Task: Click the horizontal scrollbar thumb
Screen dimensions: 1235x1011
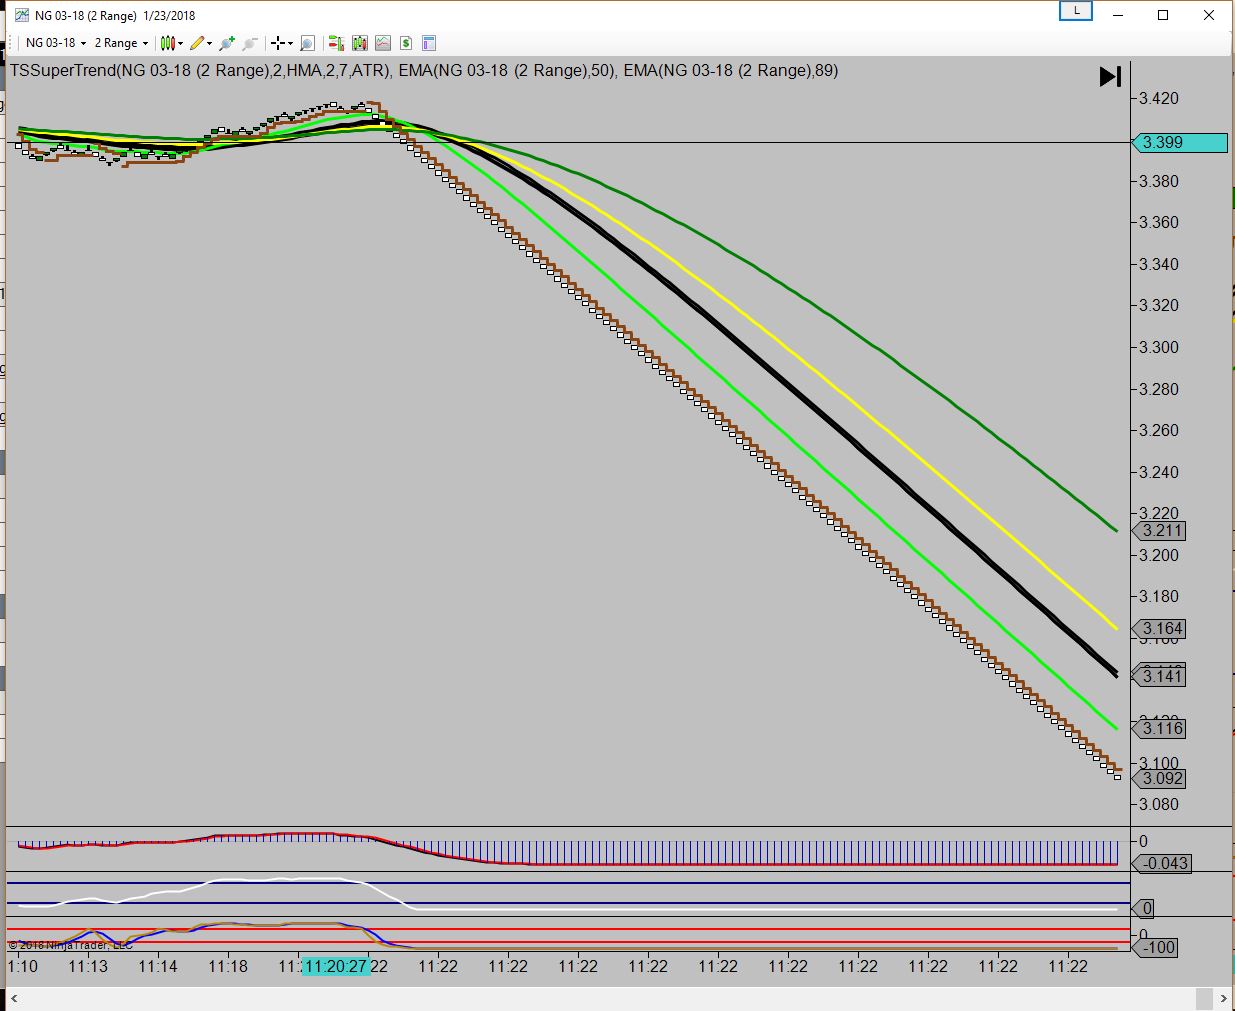Action: (x=1205, y=999)
